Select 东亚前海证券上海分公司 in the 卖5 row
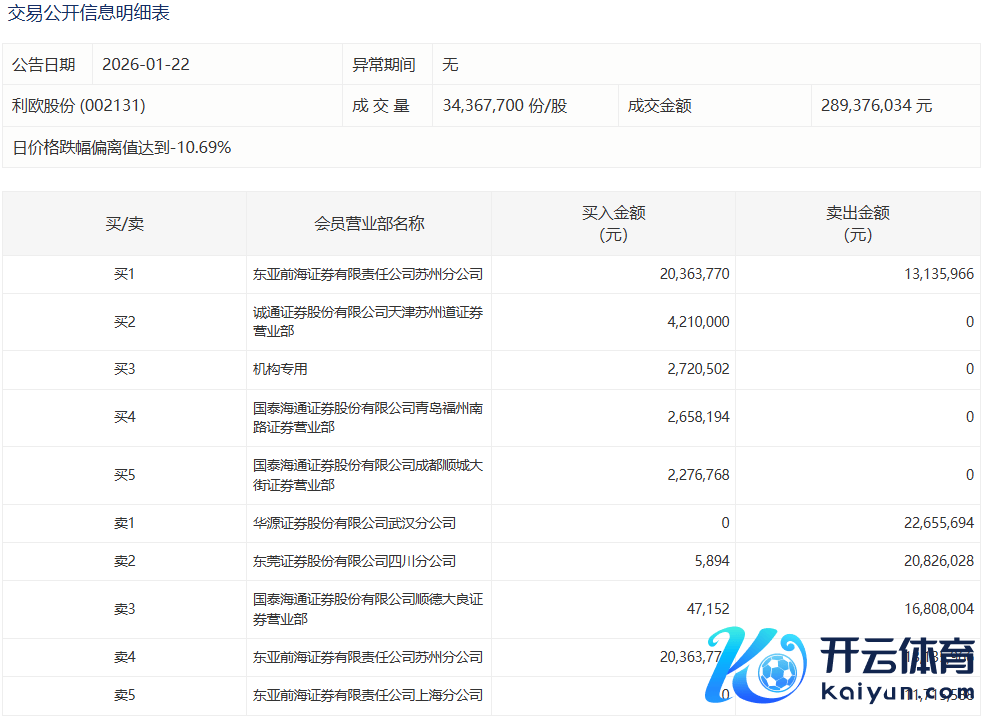The image size is (990, 725). coord(368,695)
